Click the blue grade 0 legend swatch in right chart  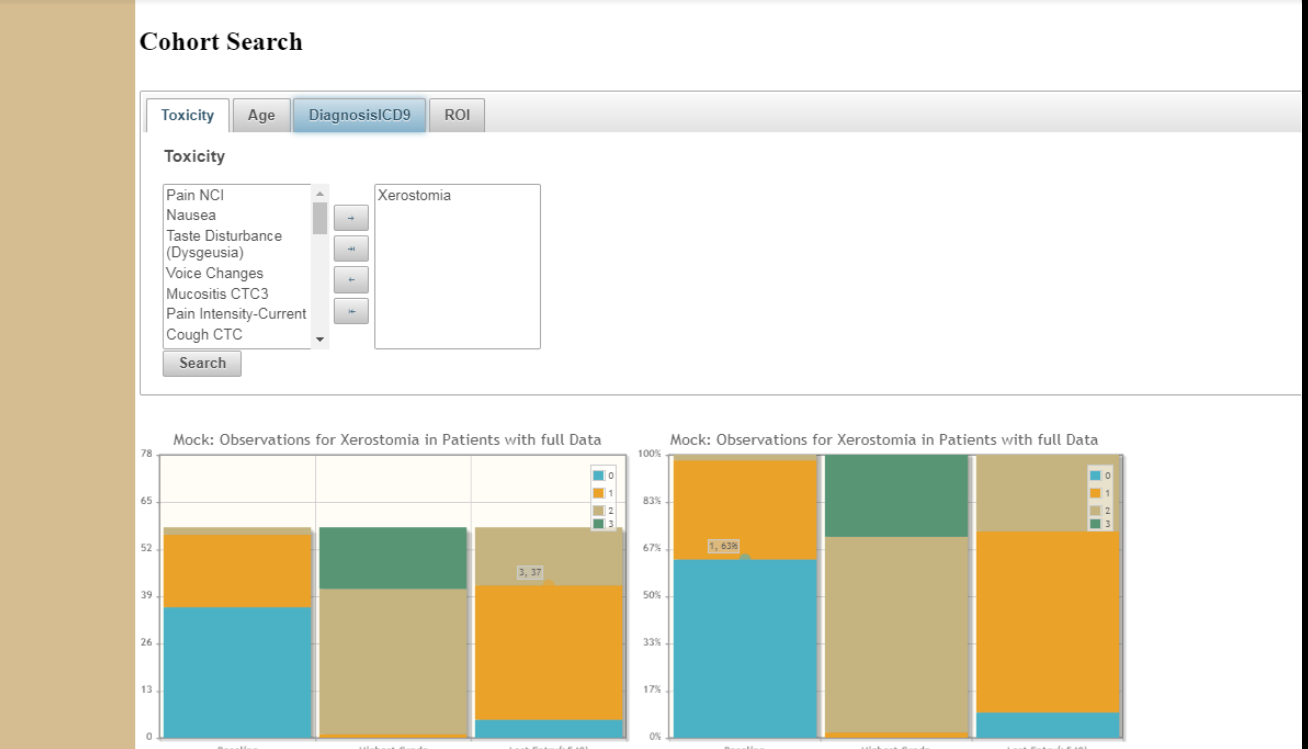click(x=1095, y=476)
